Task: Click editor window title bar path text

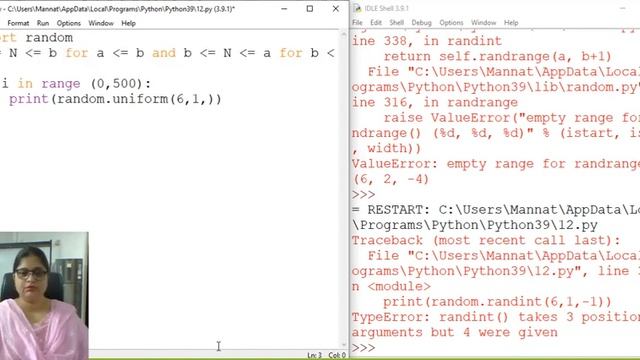Action: (x=121, y=9)
